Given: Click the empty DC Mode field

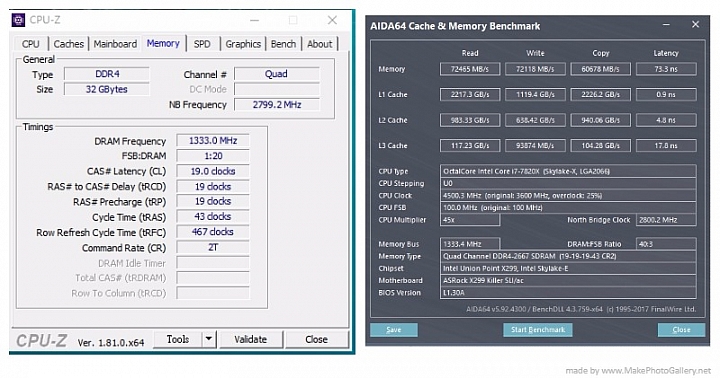Looking at the screenshot, I should pos(277,89).
